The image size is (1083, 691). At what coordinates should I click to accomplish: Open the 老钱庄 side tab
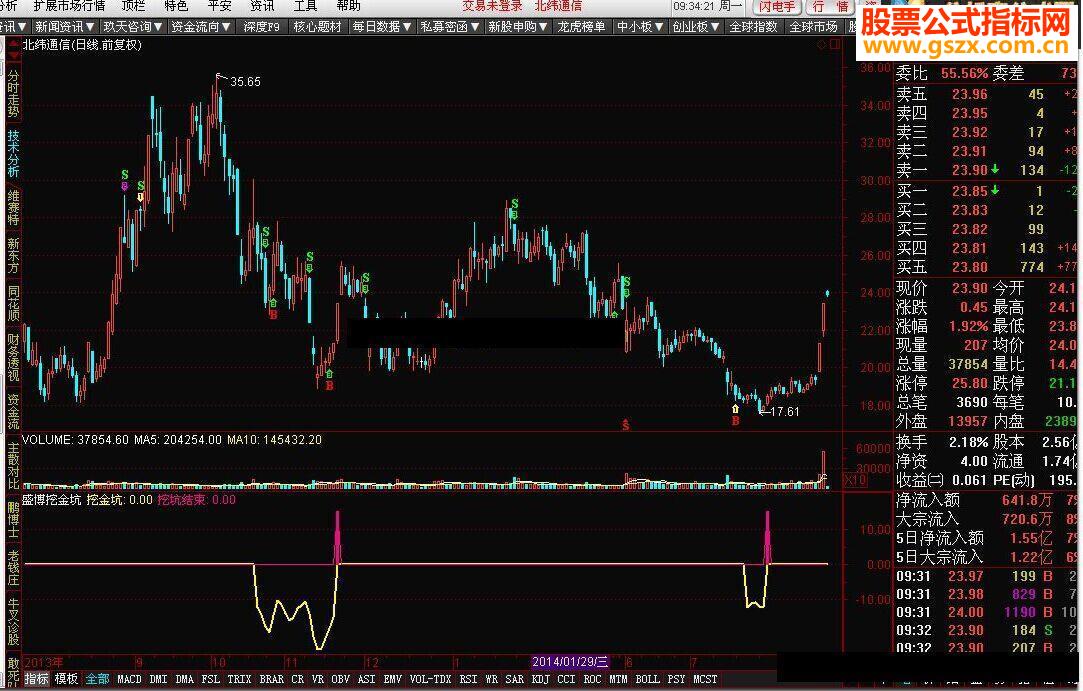pos(13,567)
